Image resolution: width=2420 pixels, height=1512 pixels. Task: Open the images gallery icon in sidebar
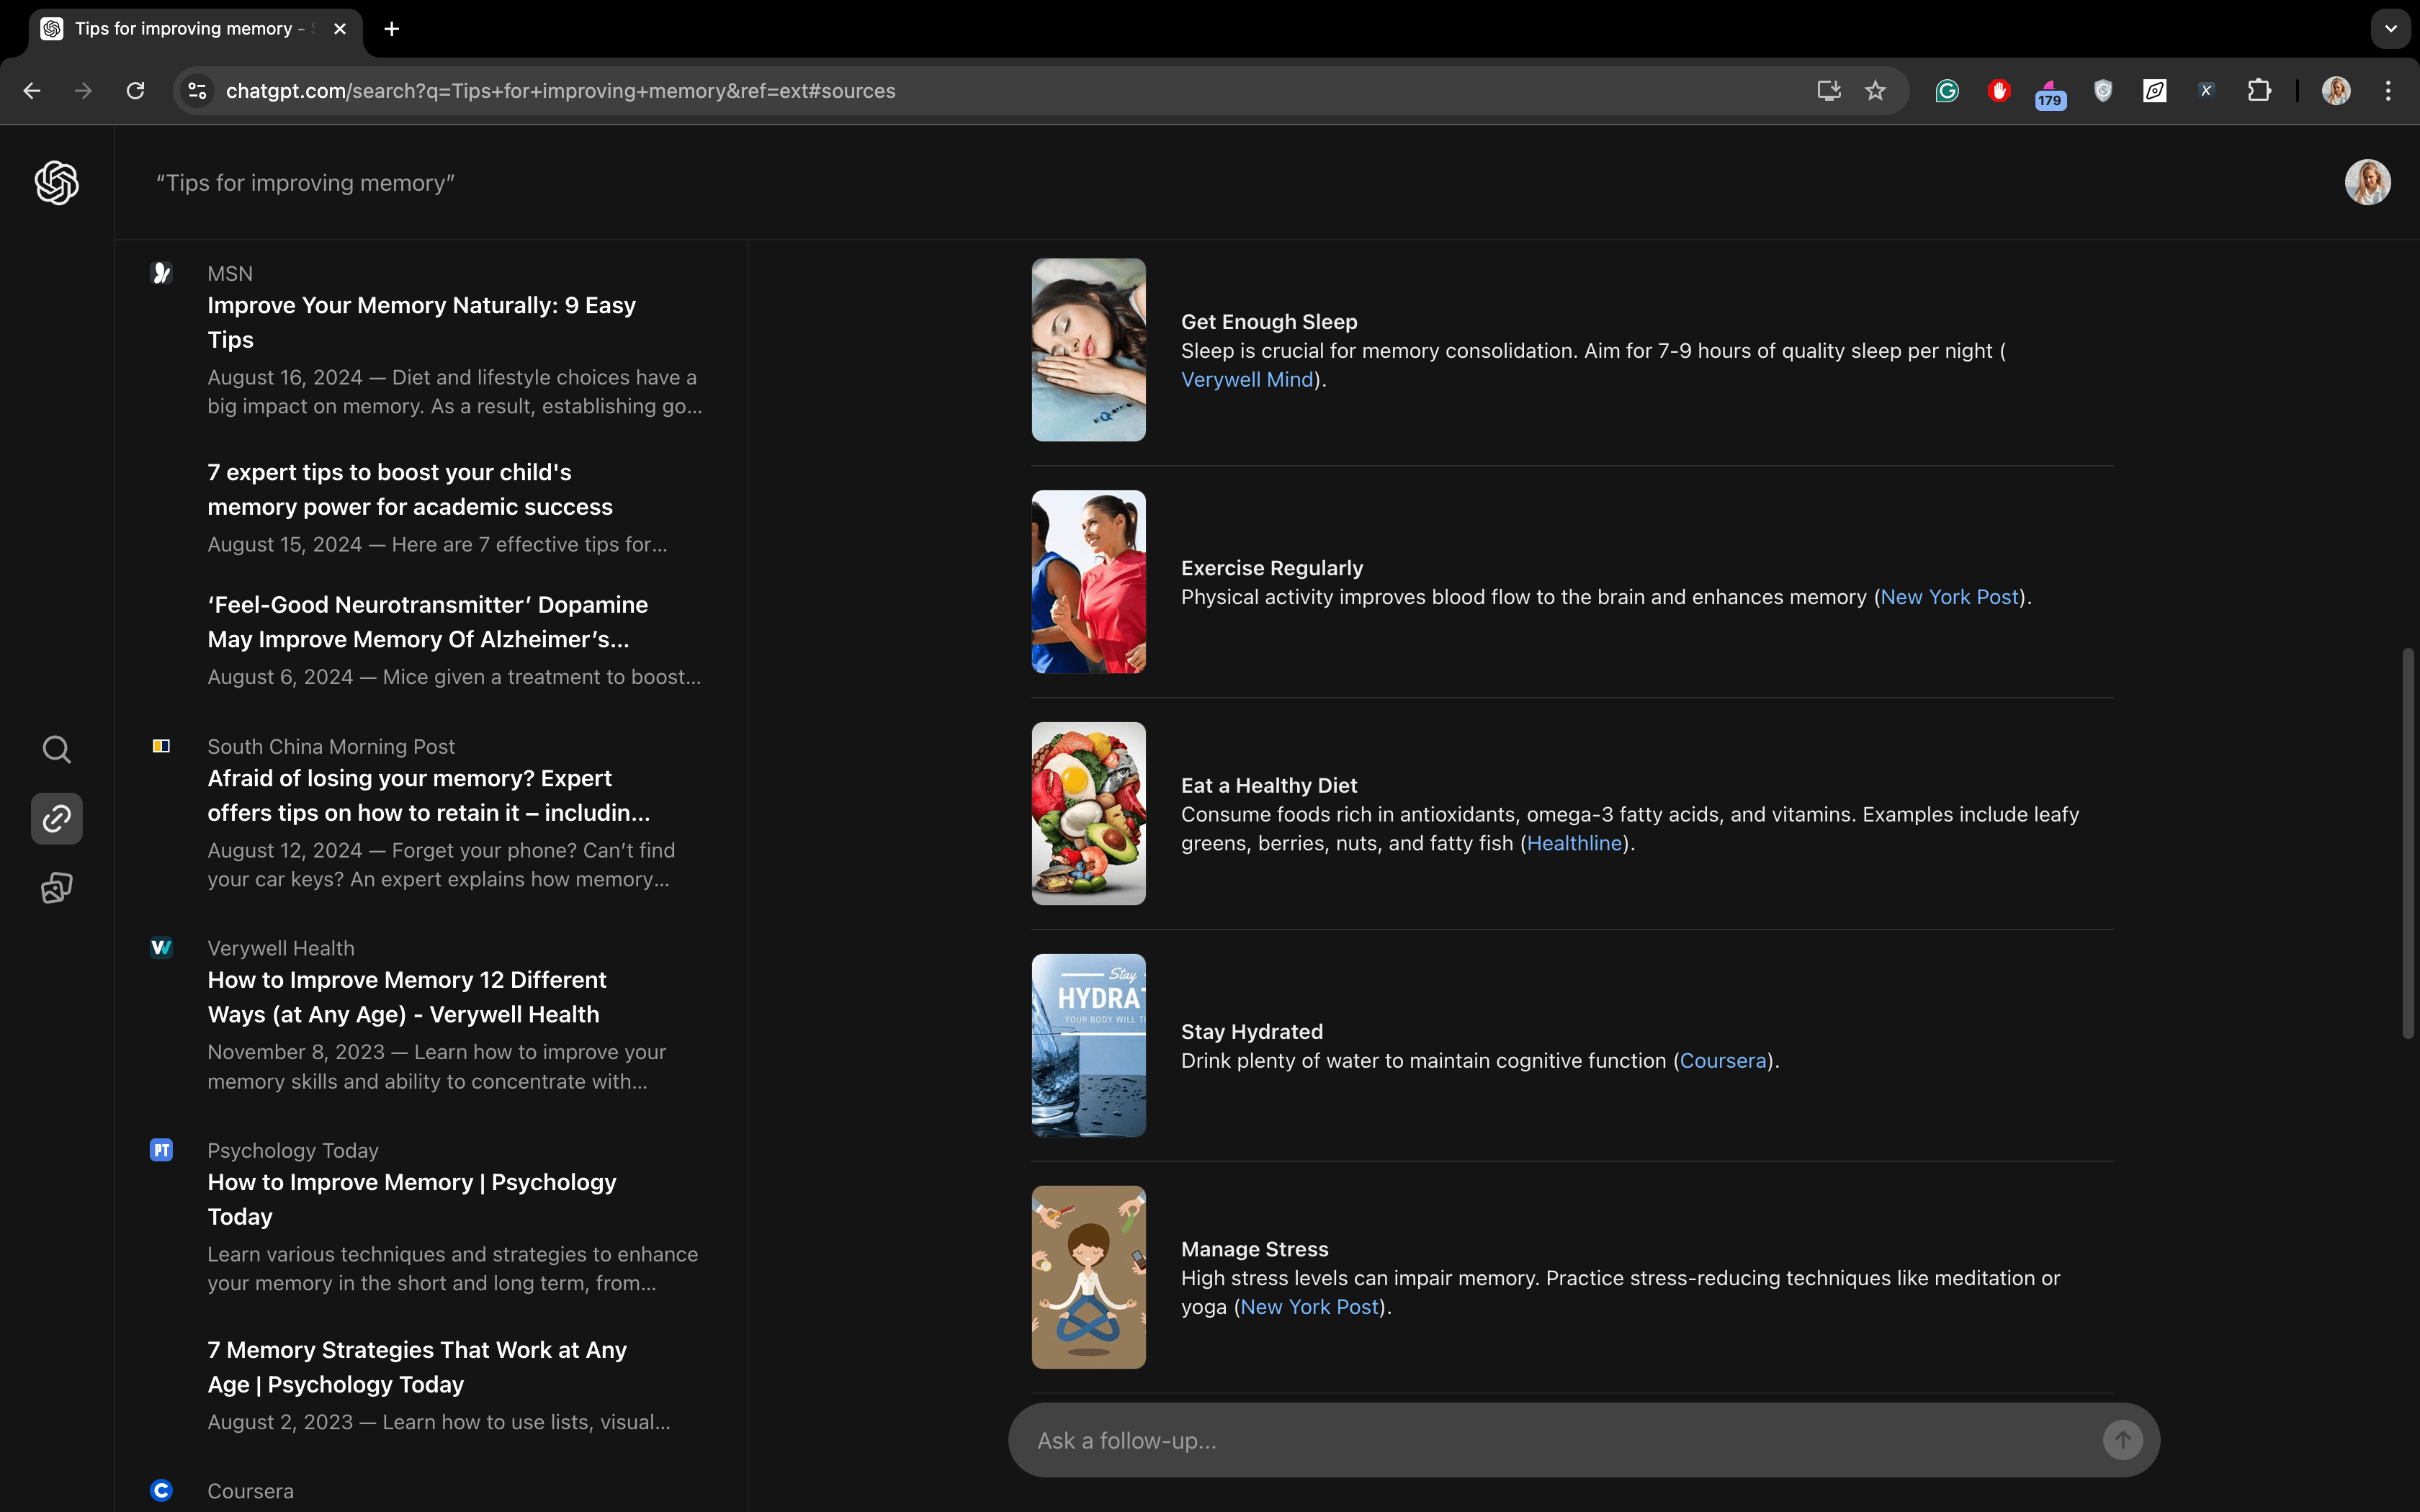(x=57, y=888)
